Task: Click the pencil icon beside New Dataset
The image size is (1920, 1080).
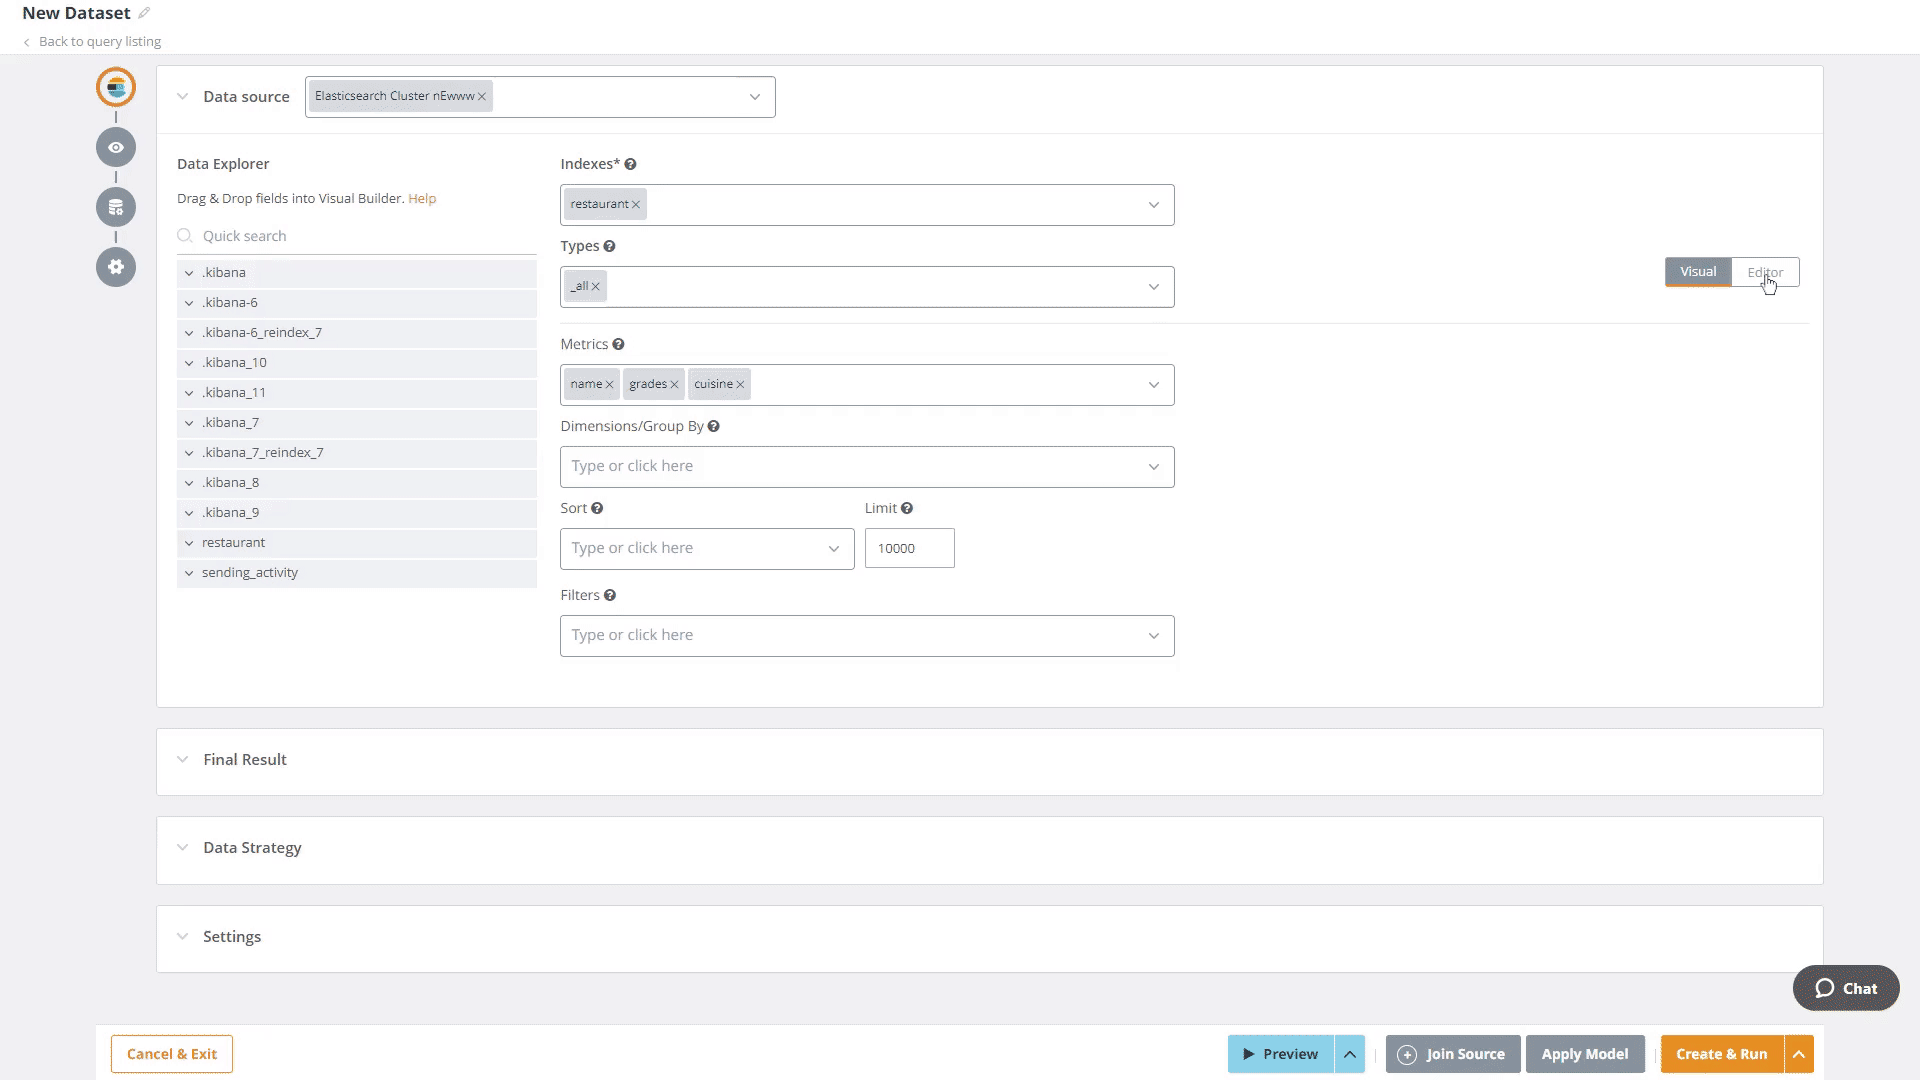Action: tap(144, 13)
